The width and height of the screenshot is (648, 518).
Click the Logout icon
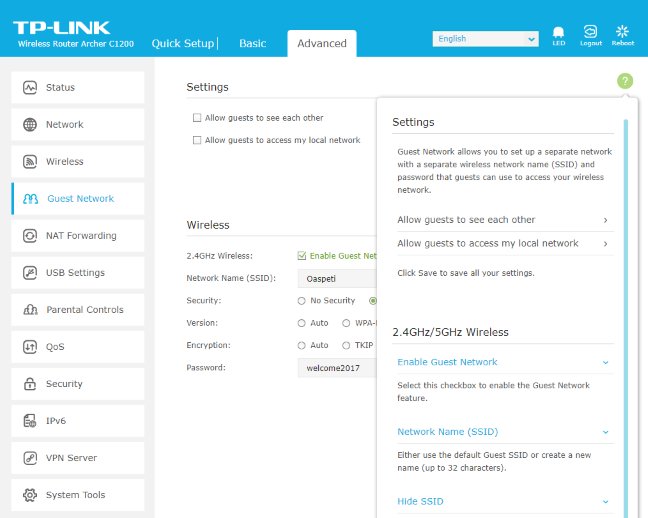click(591, 36)
